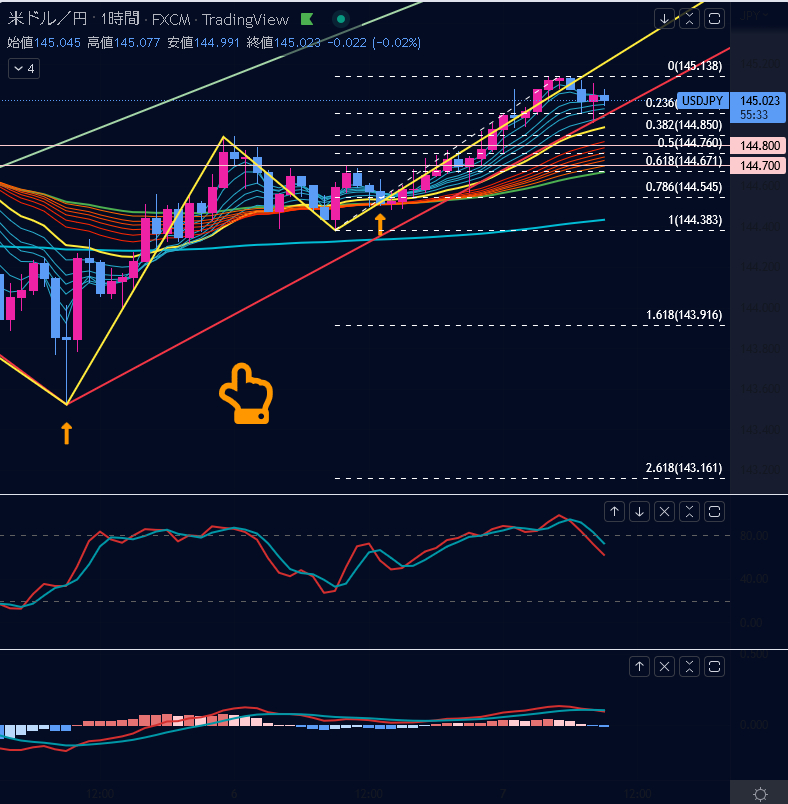This screenshot has height=804, width=788.
Task: Click date label 6 on time axis
Action: 234,794
